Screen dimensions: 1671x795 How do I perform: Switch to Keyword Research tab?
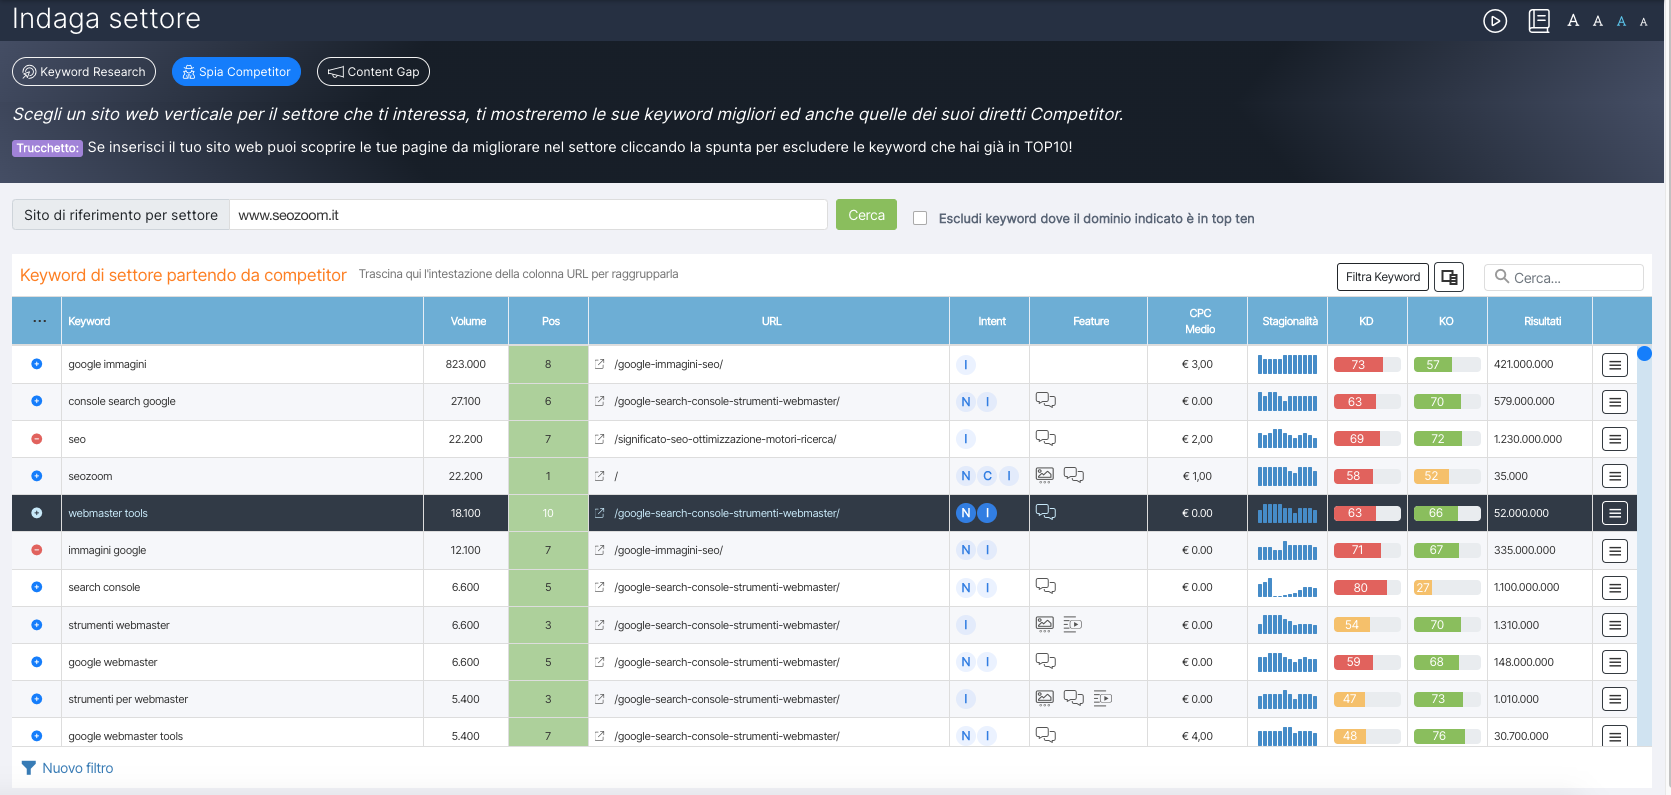[x=84, y=72]
